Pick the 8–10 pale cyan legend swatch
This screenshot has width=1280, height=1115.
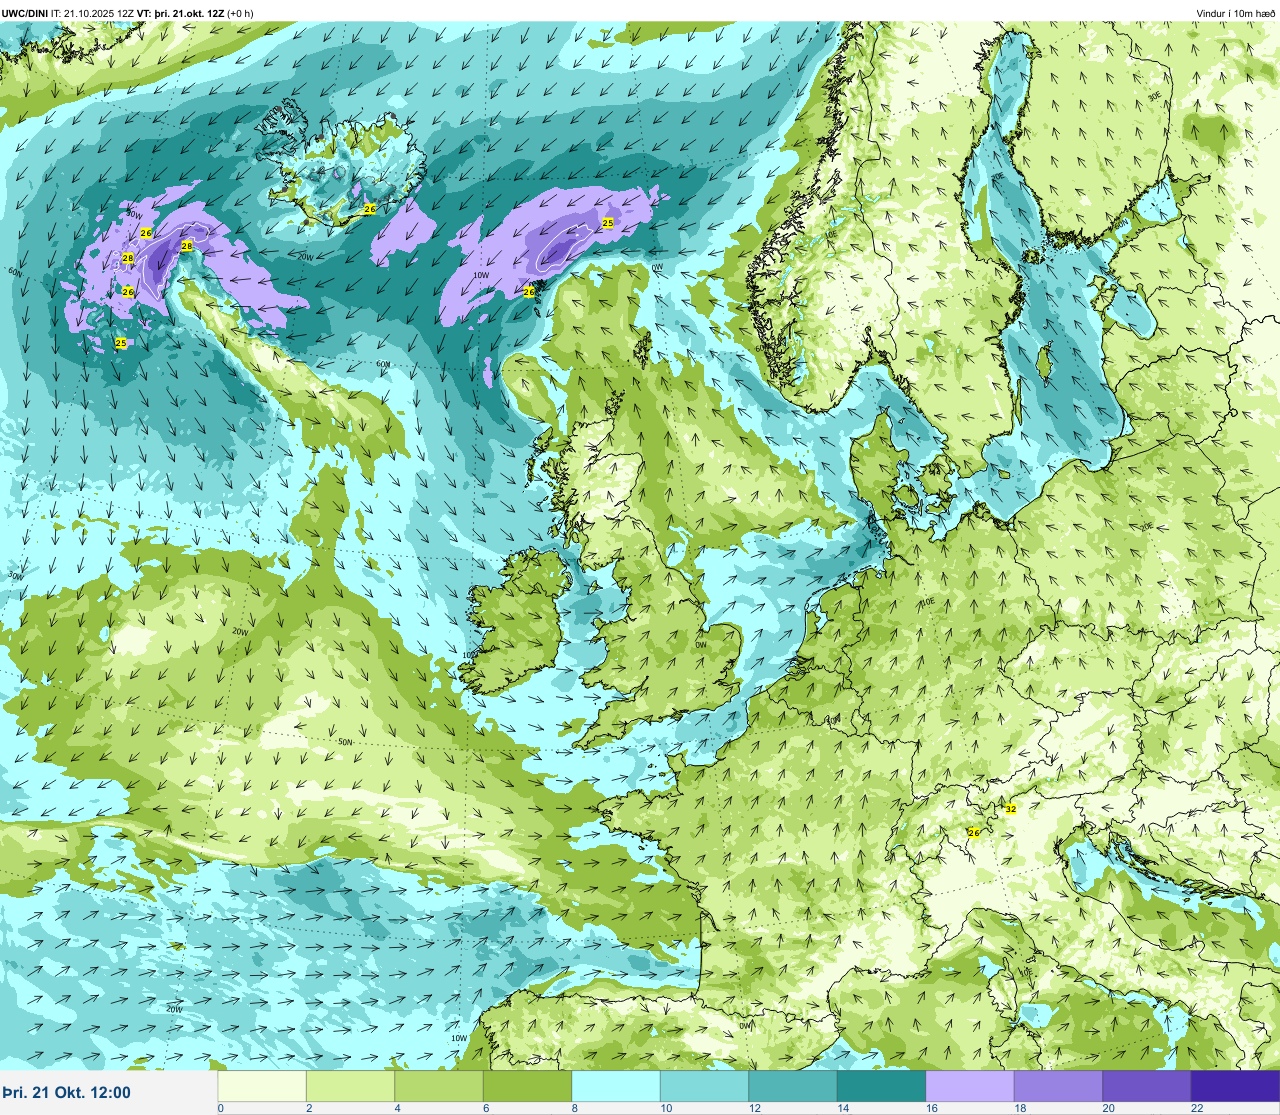click(616, 1087)
